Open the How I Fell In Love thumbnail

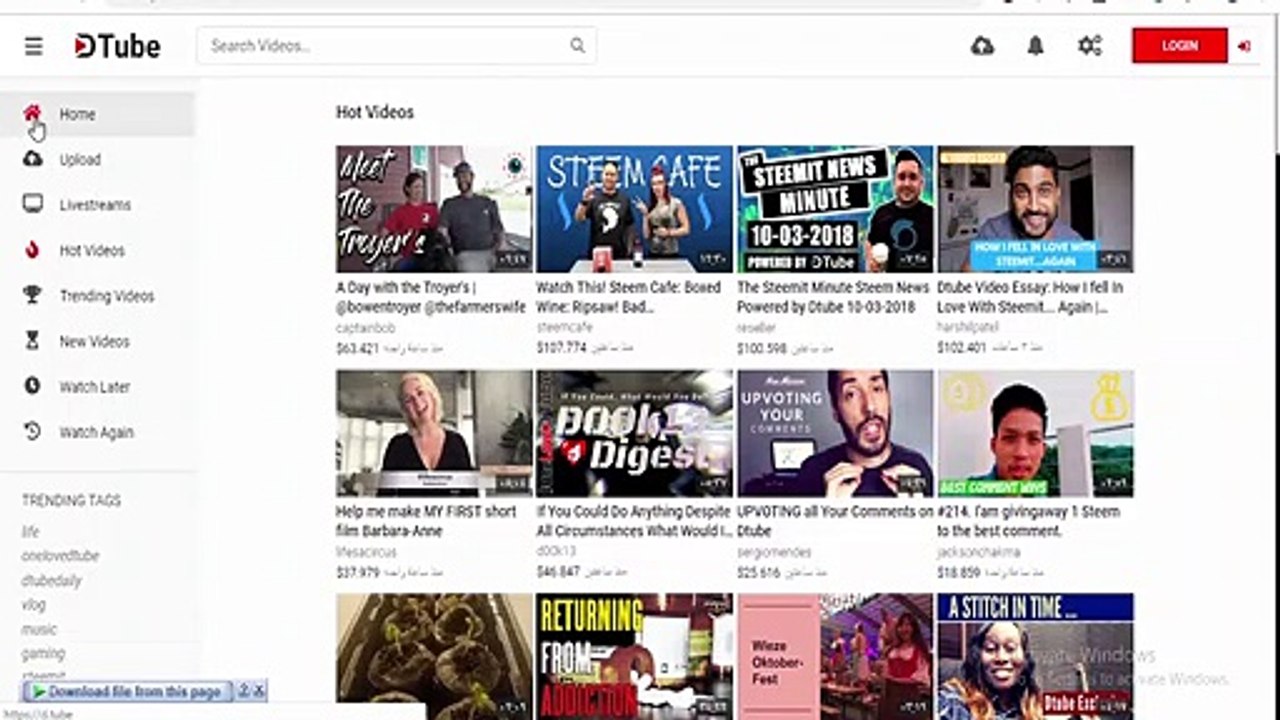1035,209
